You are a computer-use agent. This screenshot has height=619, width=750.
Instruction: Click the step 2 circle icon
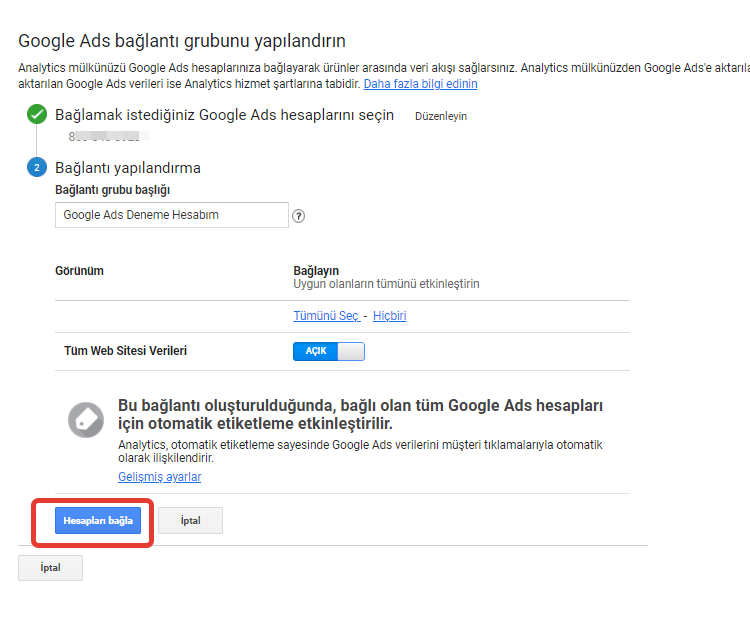click(x=37, y=167)
